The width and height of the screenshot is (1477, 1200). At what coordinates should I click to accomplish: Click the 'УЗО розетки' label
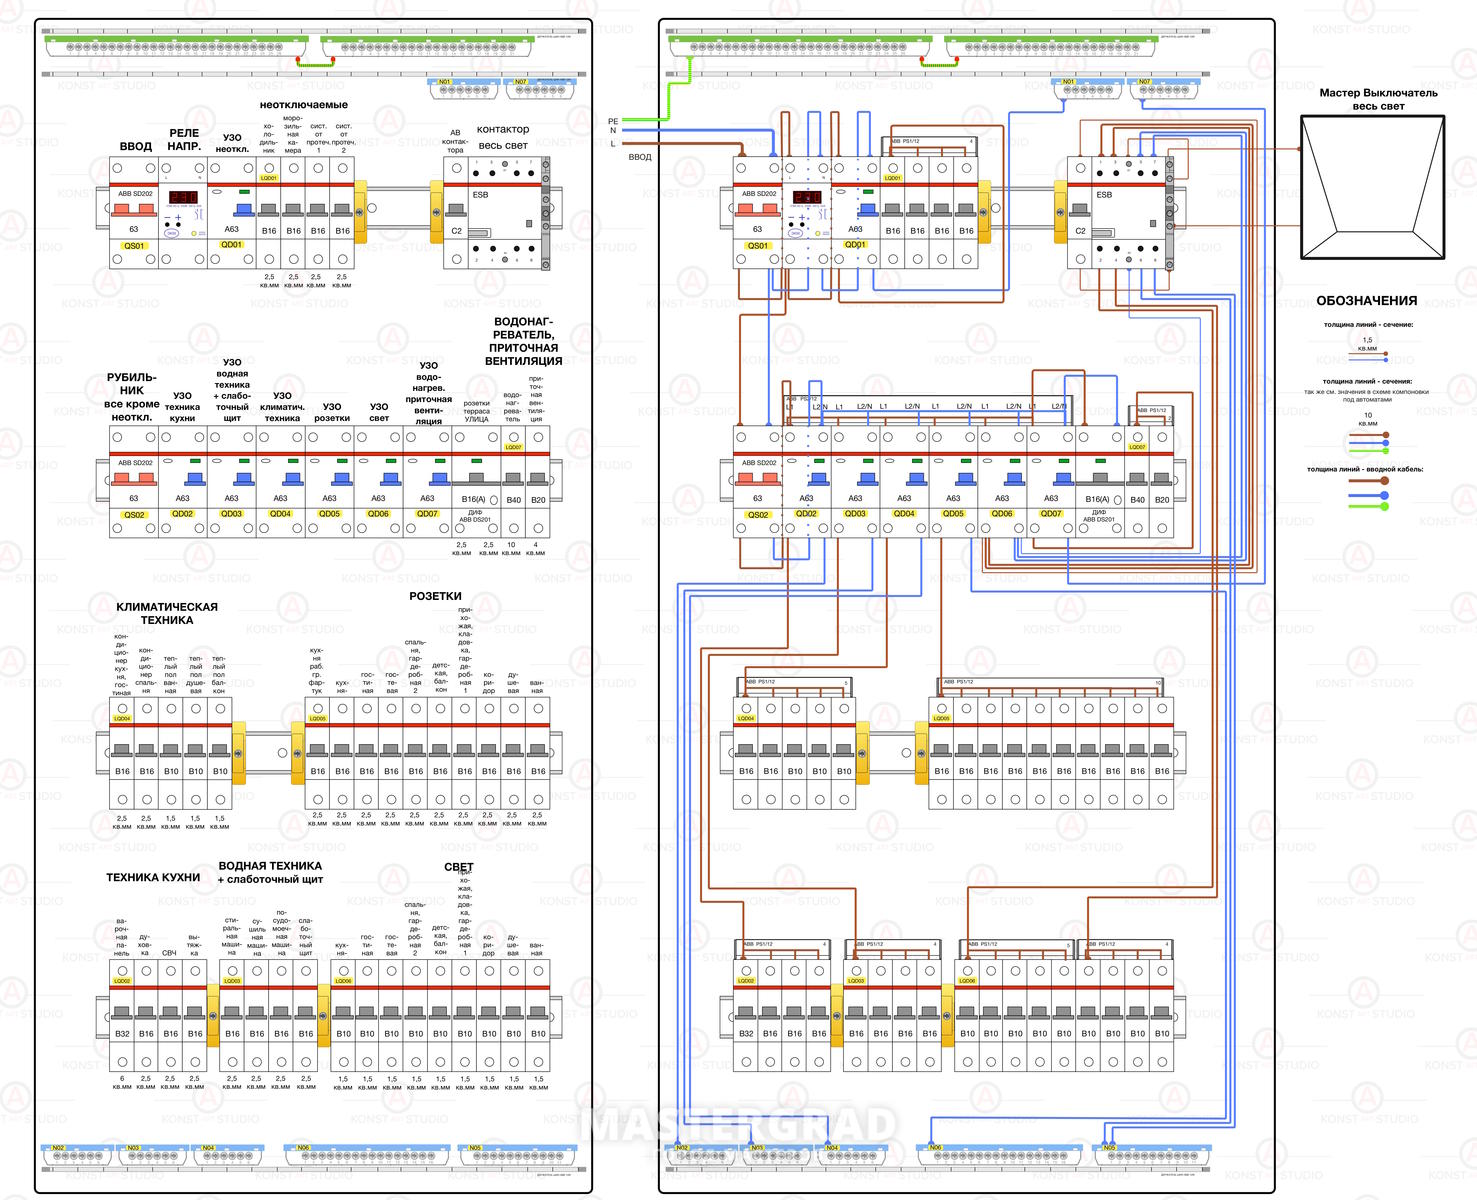[332, 413]
